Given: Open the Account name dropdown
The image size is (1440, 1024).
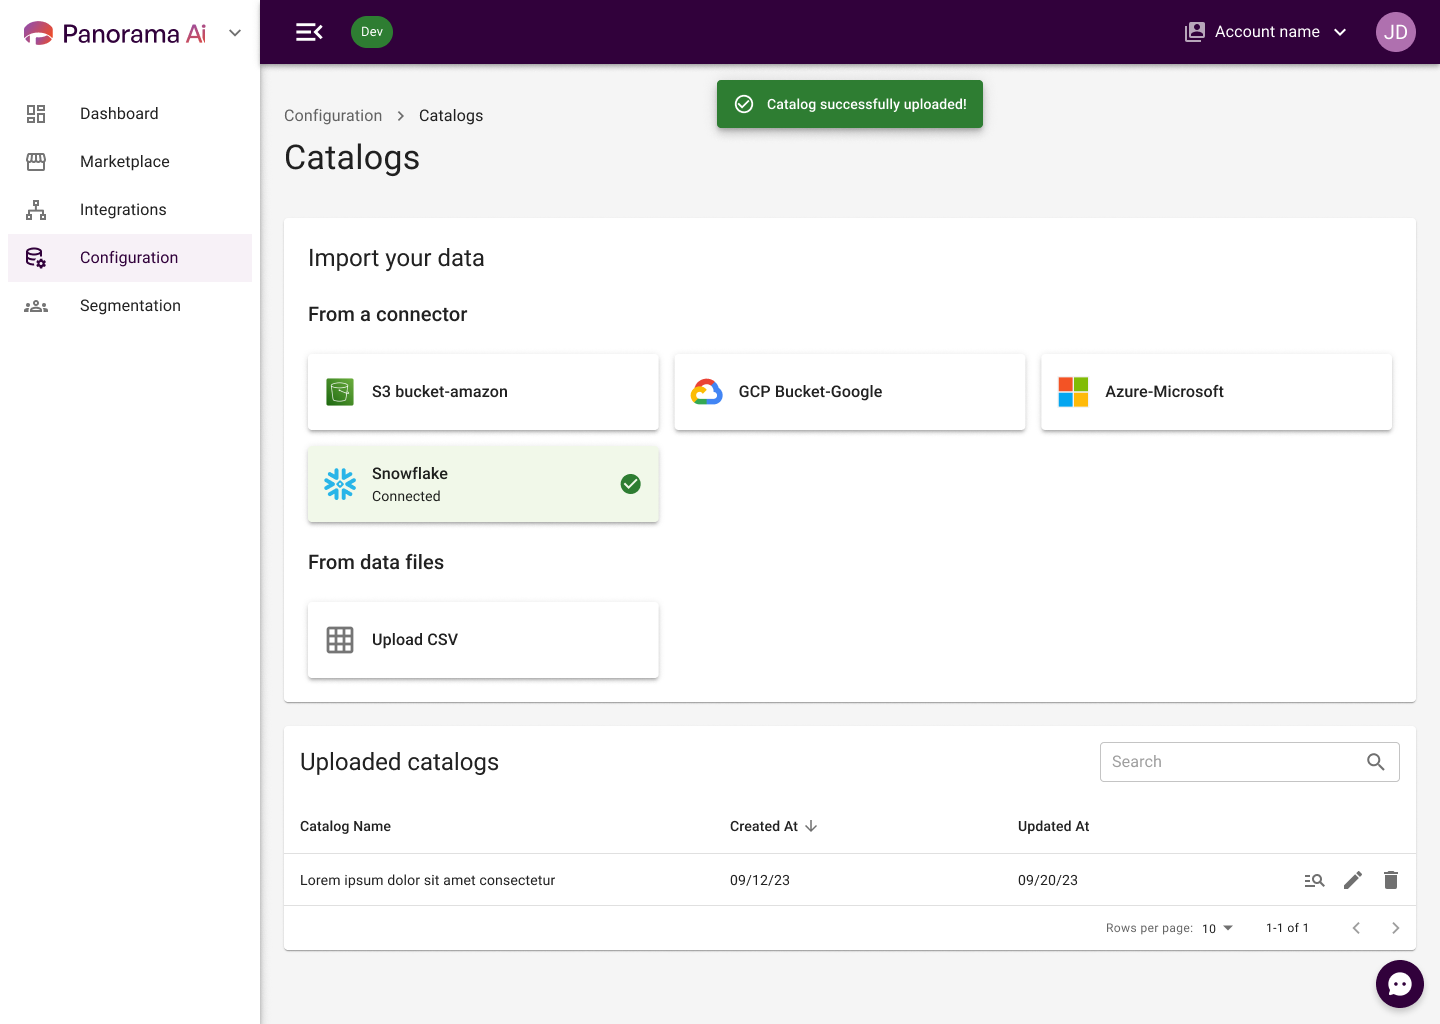Looking at the screenshot, I should click(x=1267, y=32).
